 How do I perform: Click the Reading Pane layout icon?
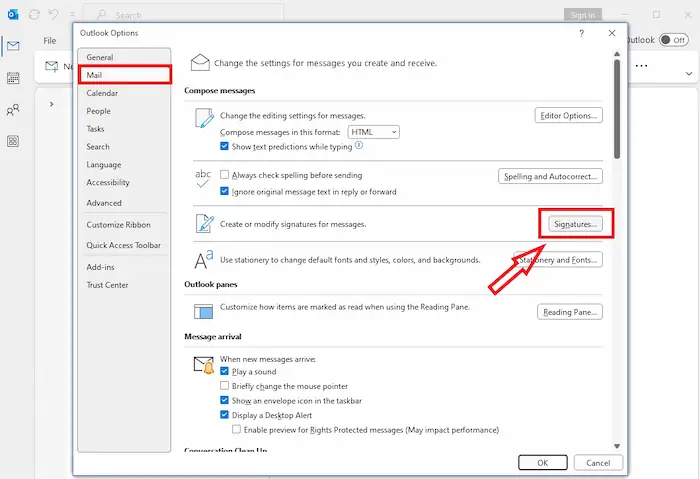[203, 311]
